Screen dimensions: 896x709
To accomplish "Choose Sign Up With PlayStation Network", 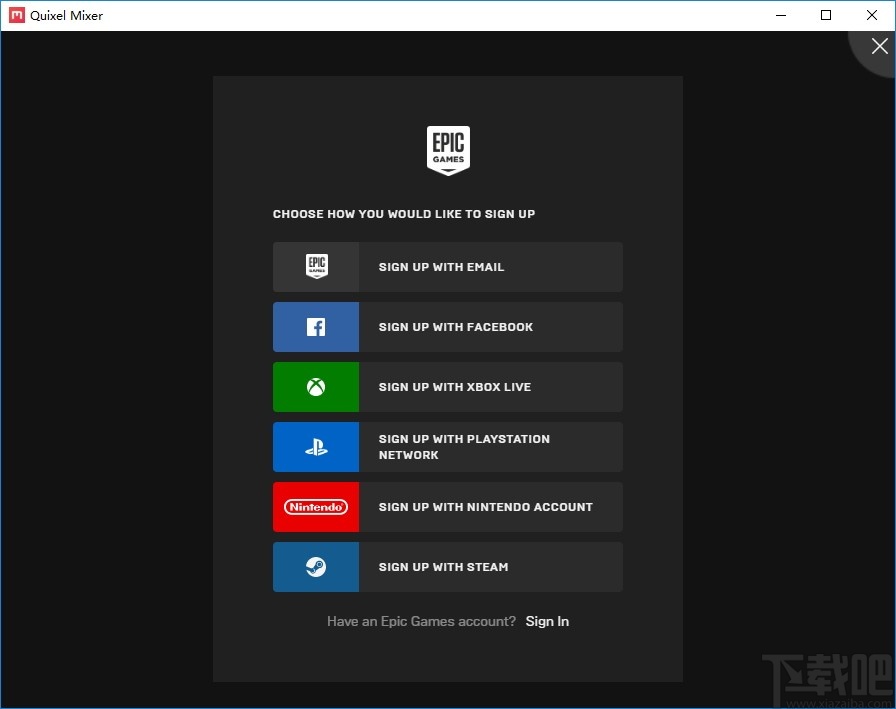I will (x=447, y=447).
